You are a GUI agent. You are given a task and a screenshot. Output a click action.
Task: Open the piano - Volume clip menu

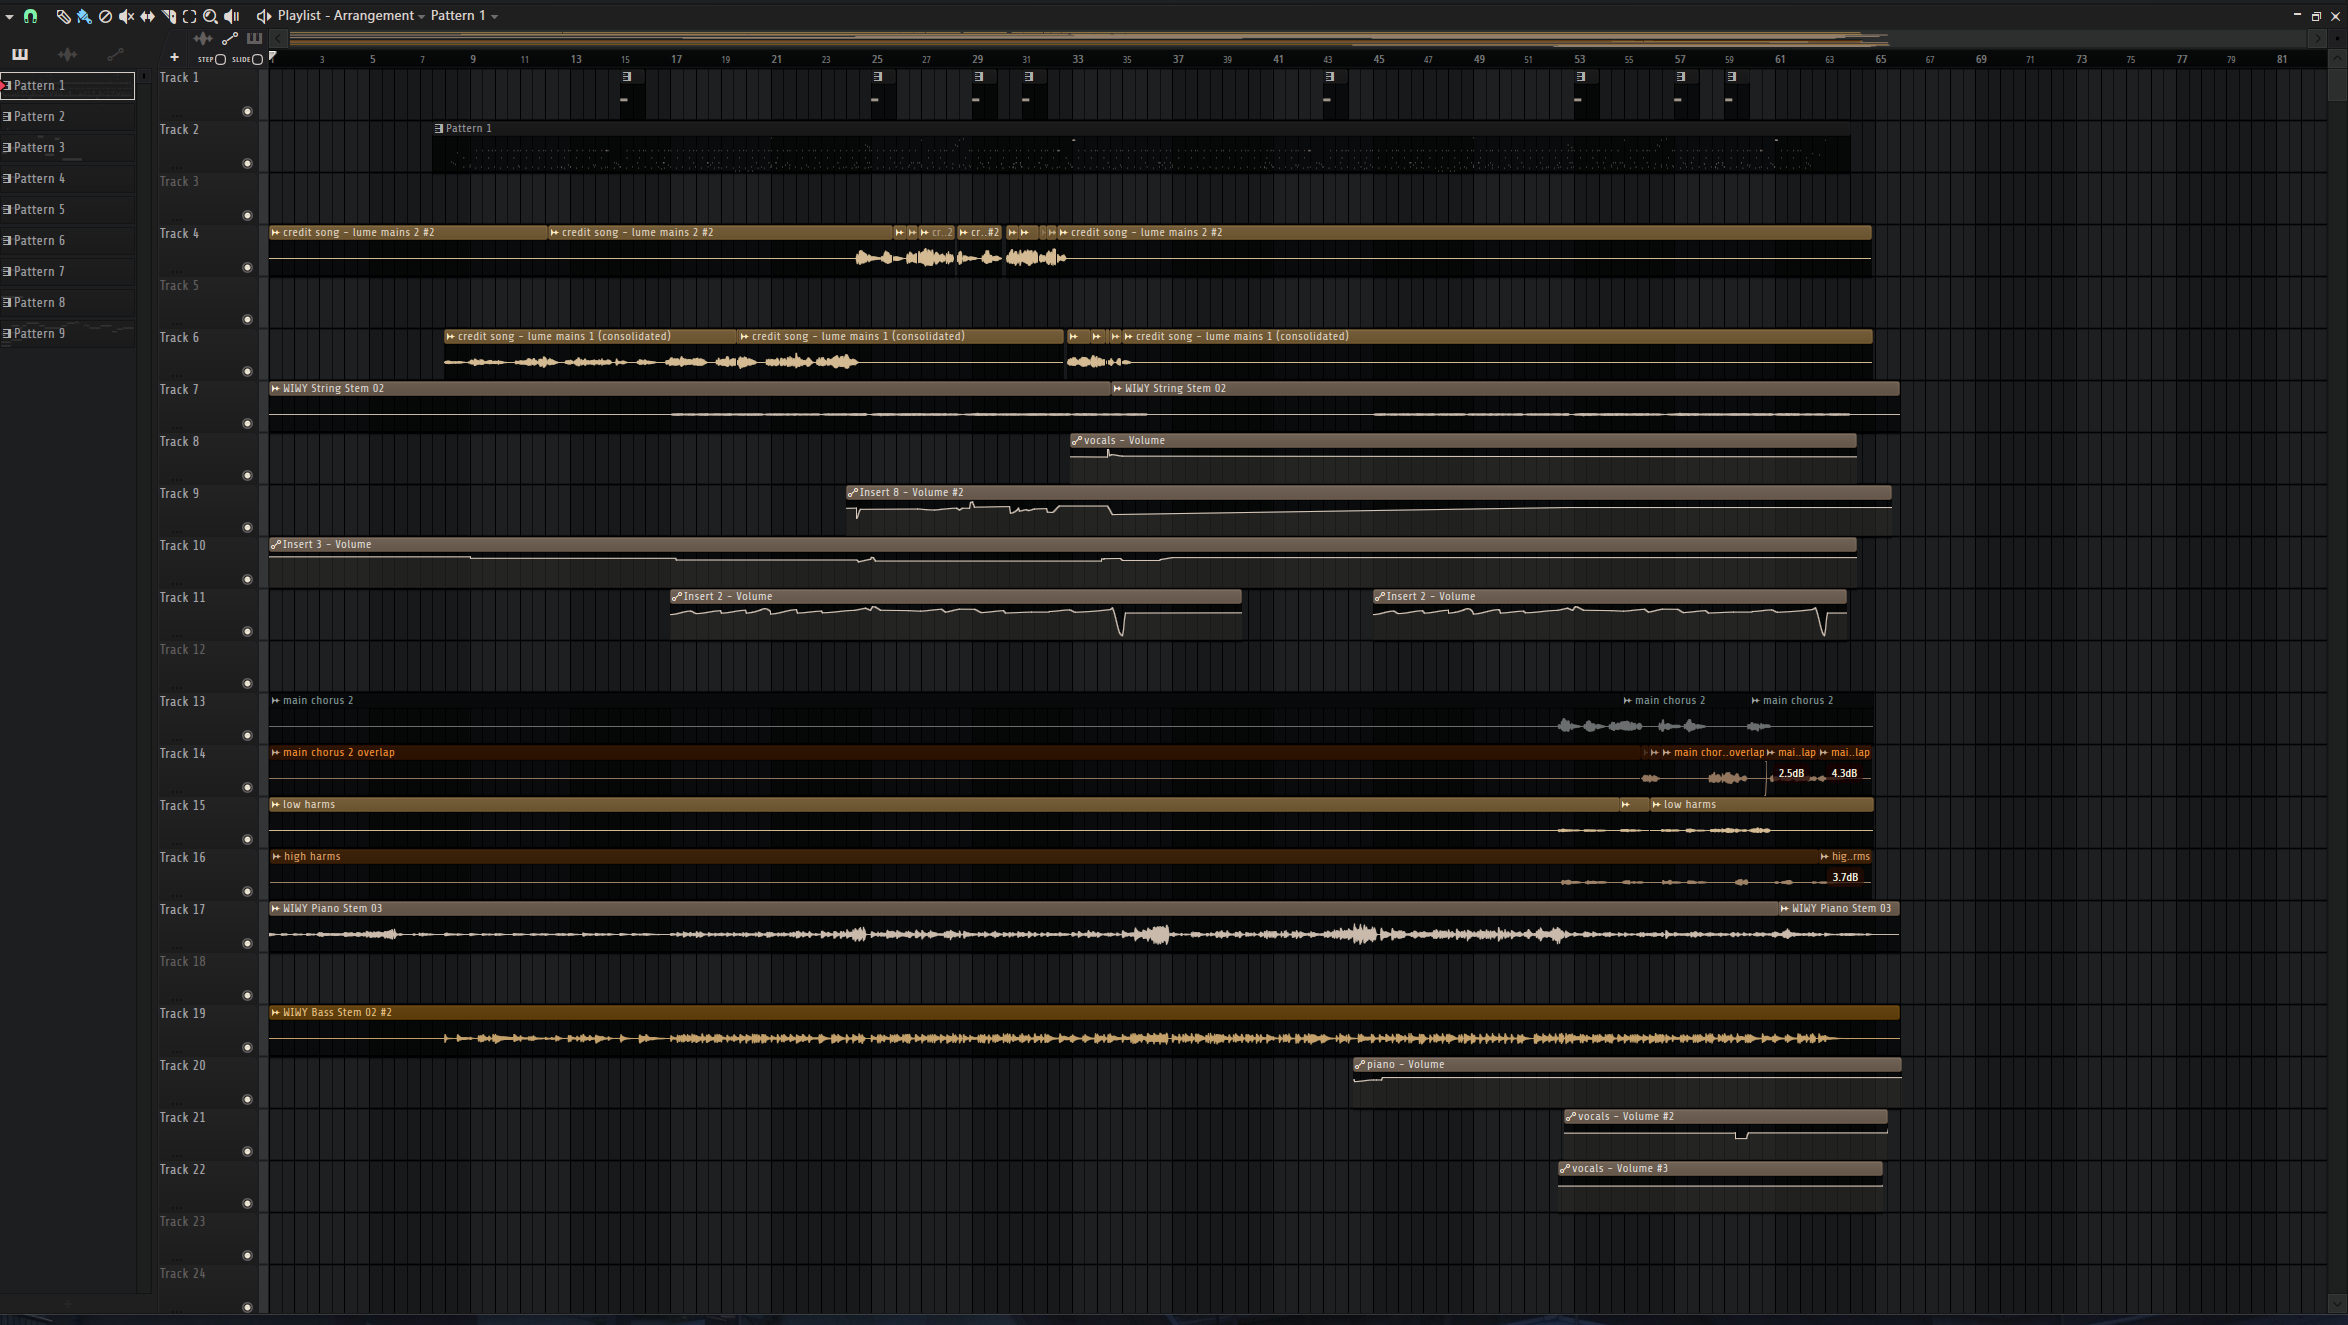click(1360, 1065)
